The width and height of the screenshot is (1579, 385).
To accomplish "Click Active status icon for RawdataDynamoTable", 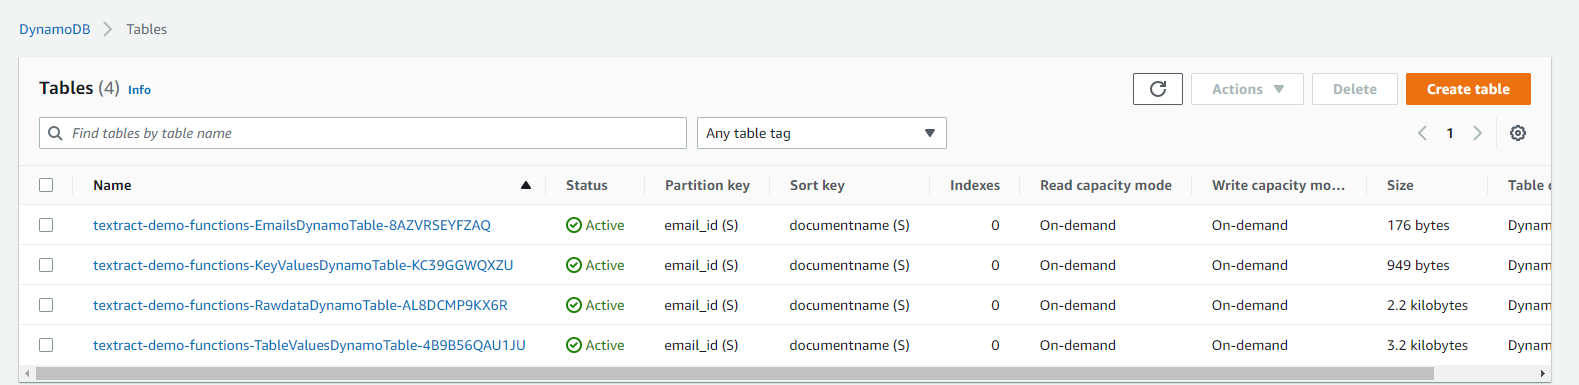I will pyautogui.click(x=574, y=305).
